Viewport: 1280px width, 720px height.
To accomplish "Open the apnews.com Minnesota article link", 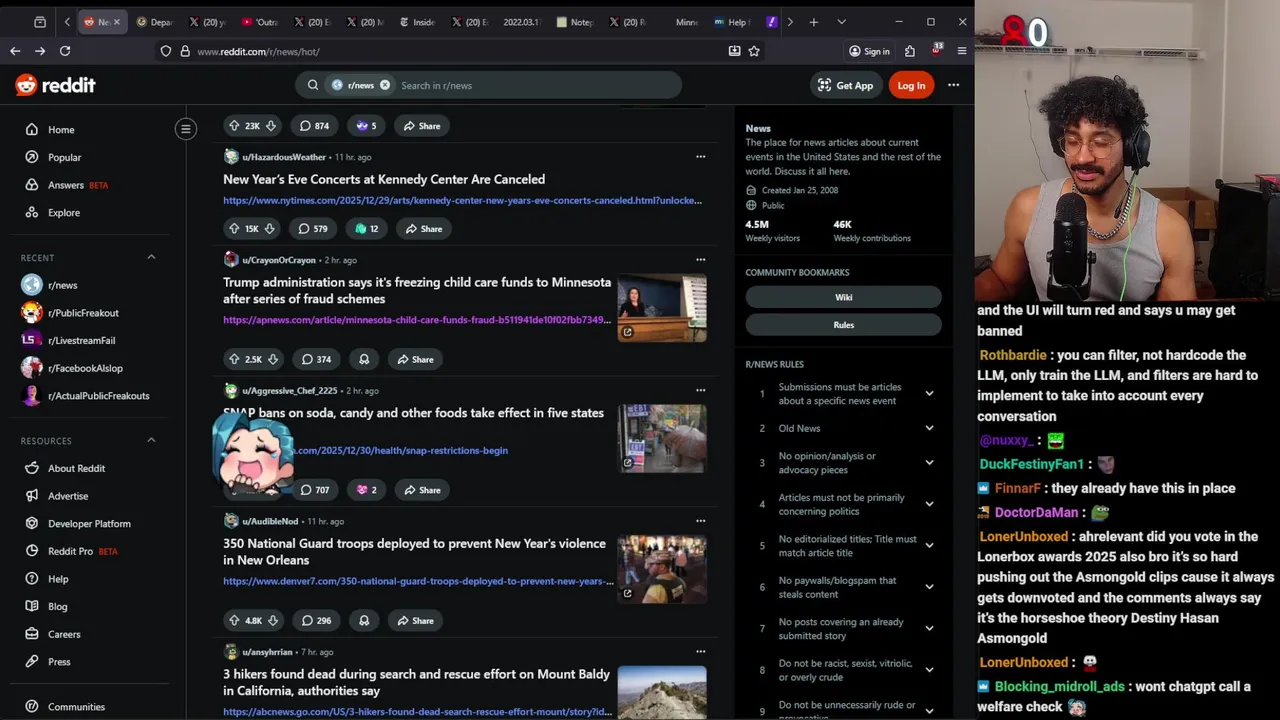I will click(x=417, y=320).
